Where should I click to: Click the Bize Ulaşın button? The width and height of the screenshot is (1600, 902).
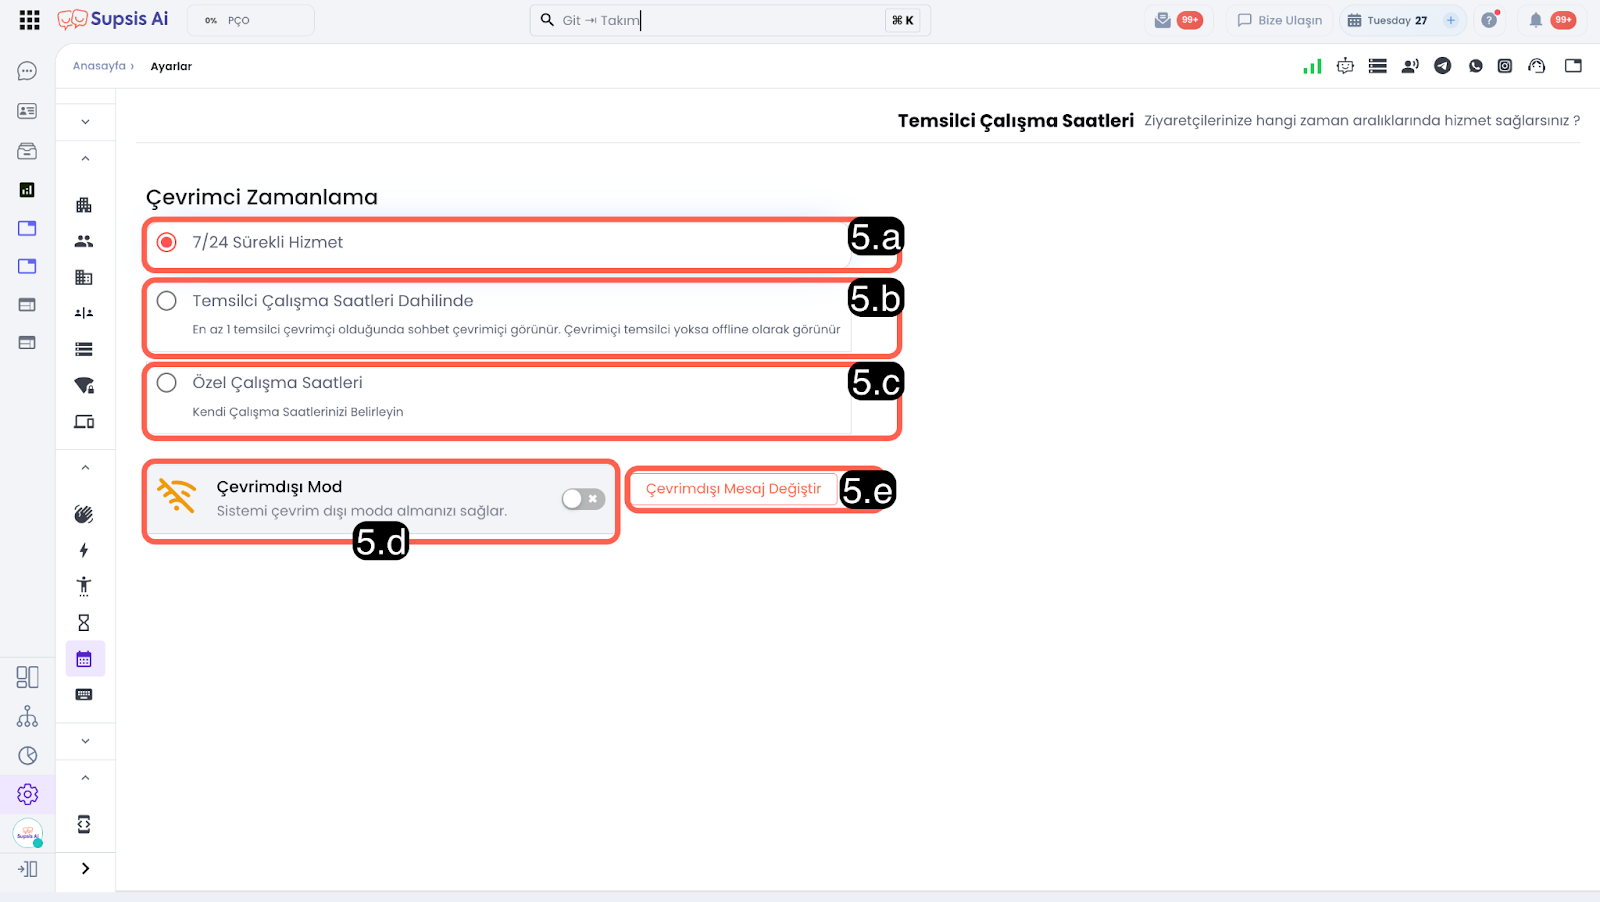[x=1279, y=20]
